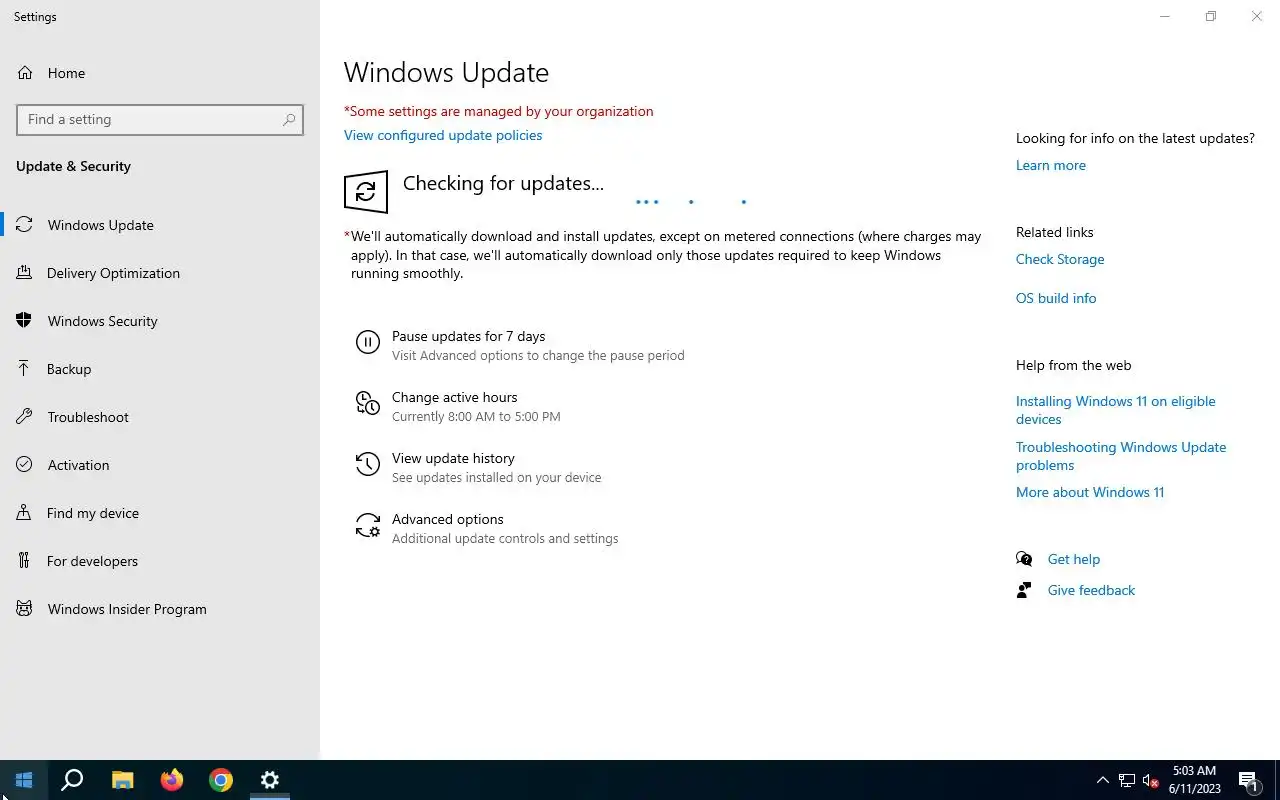
Task: Click the update history clock icon
Action: point(368,464)
